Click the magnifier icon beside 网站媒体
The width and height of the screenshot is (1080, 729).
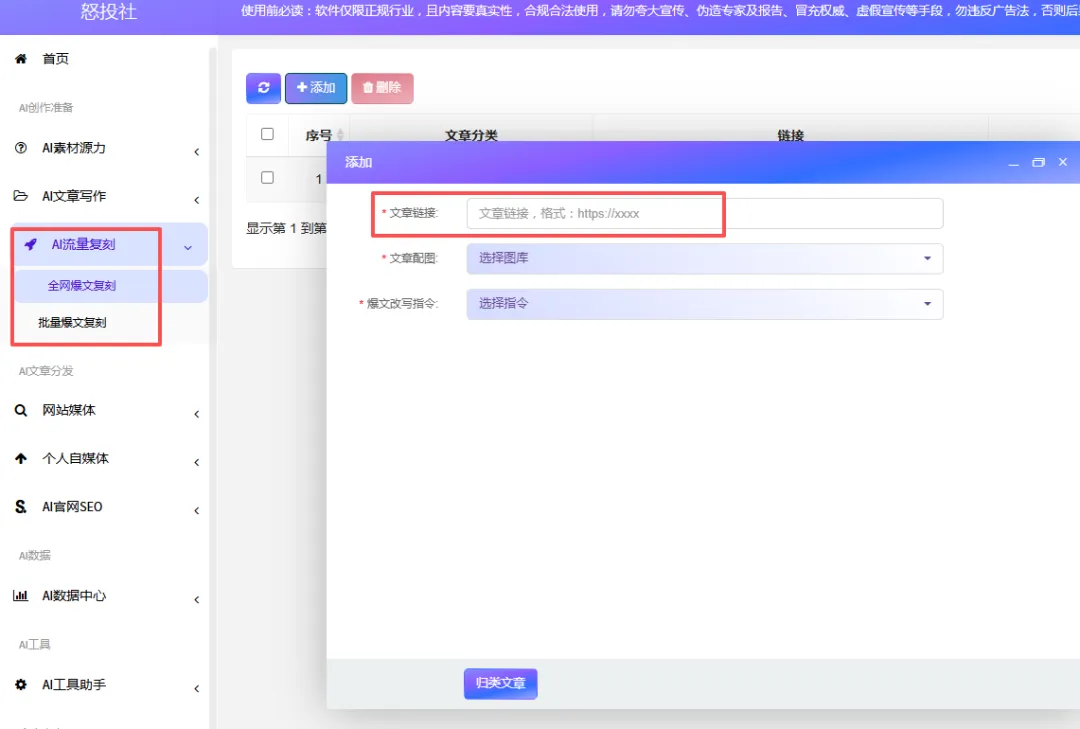tap(22, 410)
